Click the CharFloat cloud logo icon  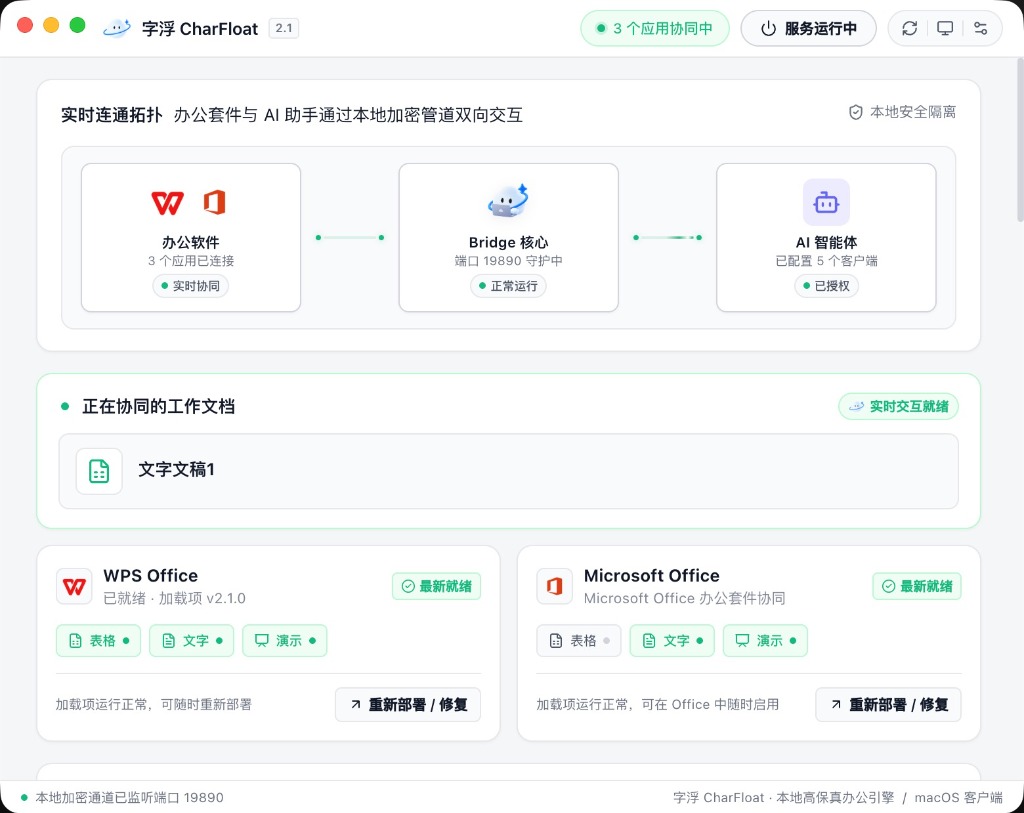[x=117, y=28]
